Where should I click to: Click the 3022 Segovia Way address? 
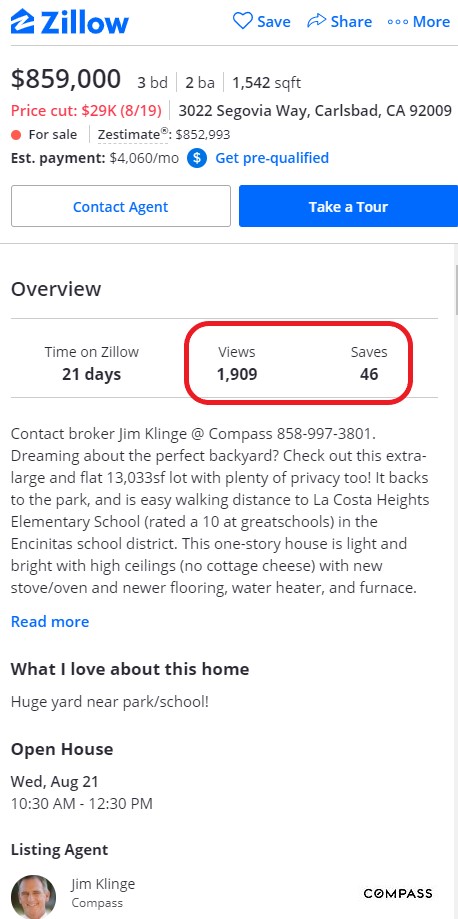(x=315, y=110)
